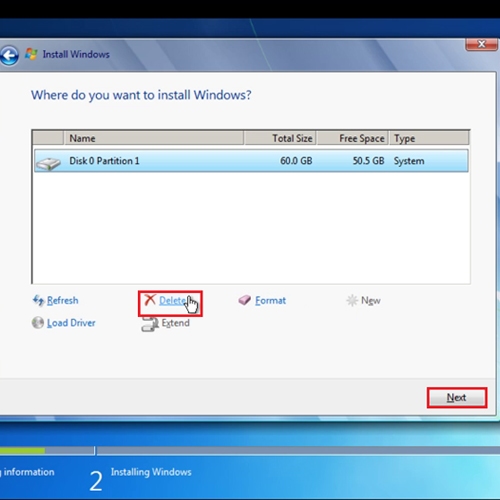Click the Extend link
Screen dimensions: 500x500
[x=175, y=323]
